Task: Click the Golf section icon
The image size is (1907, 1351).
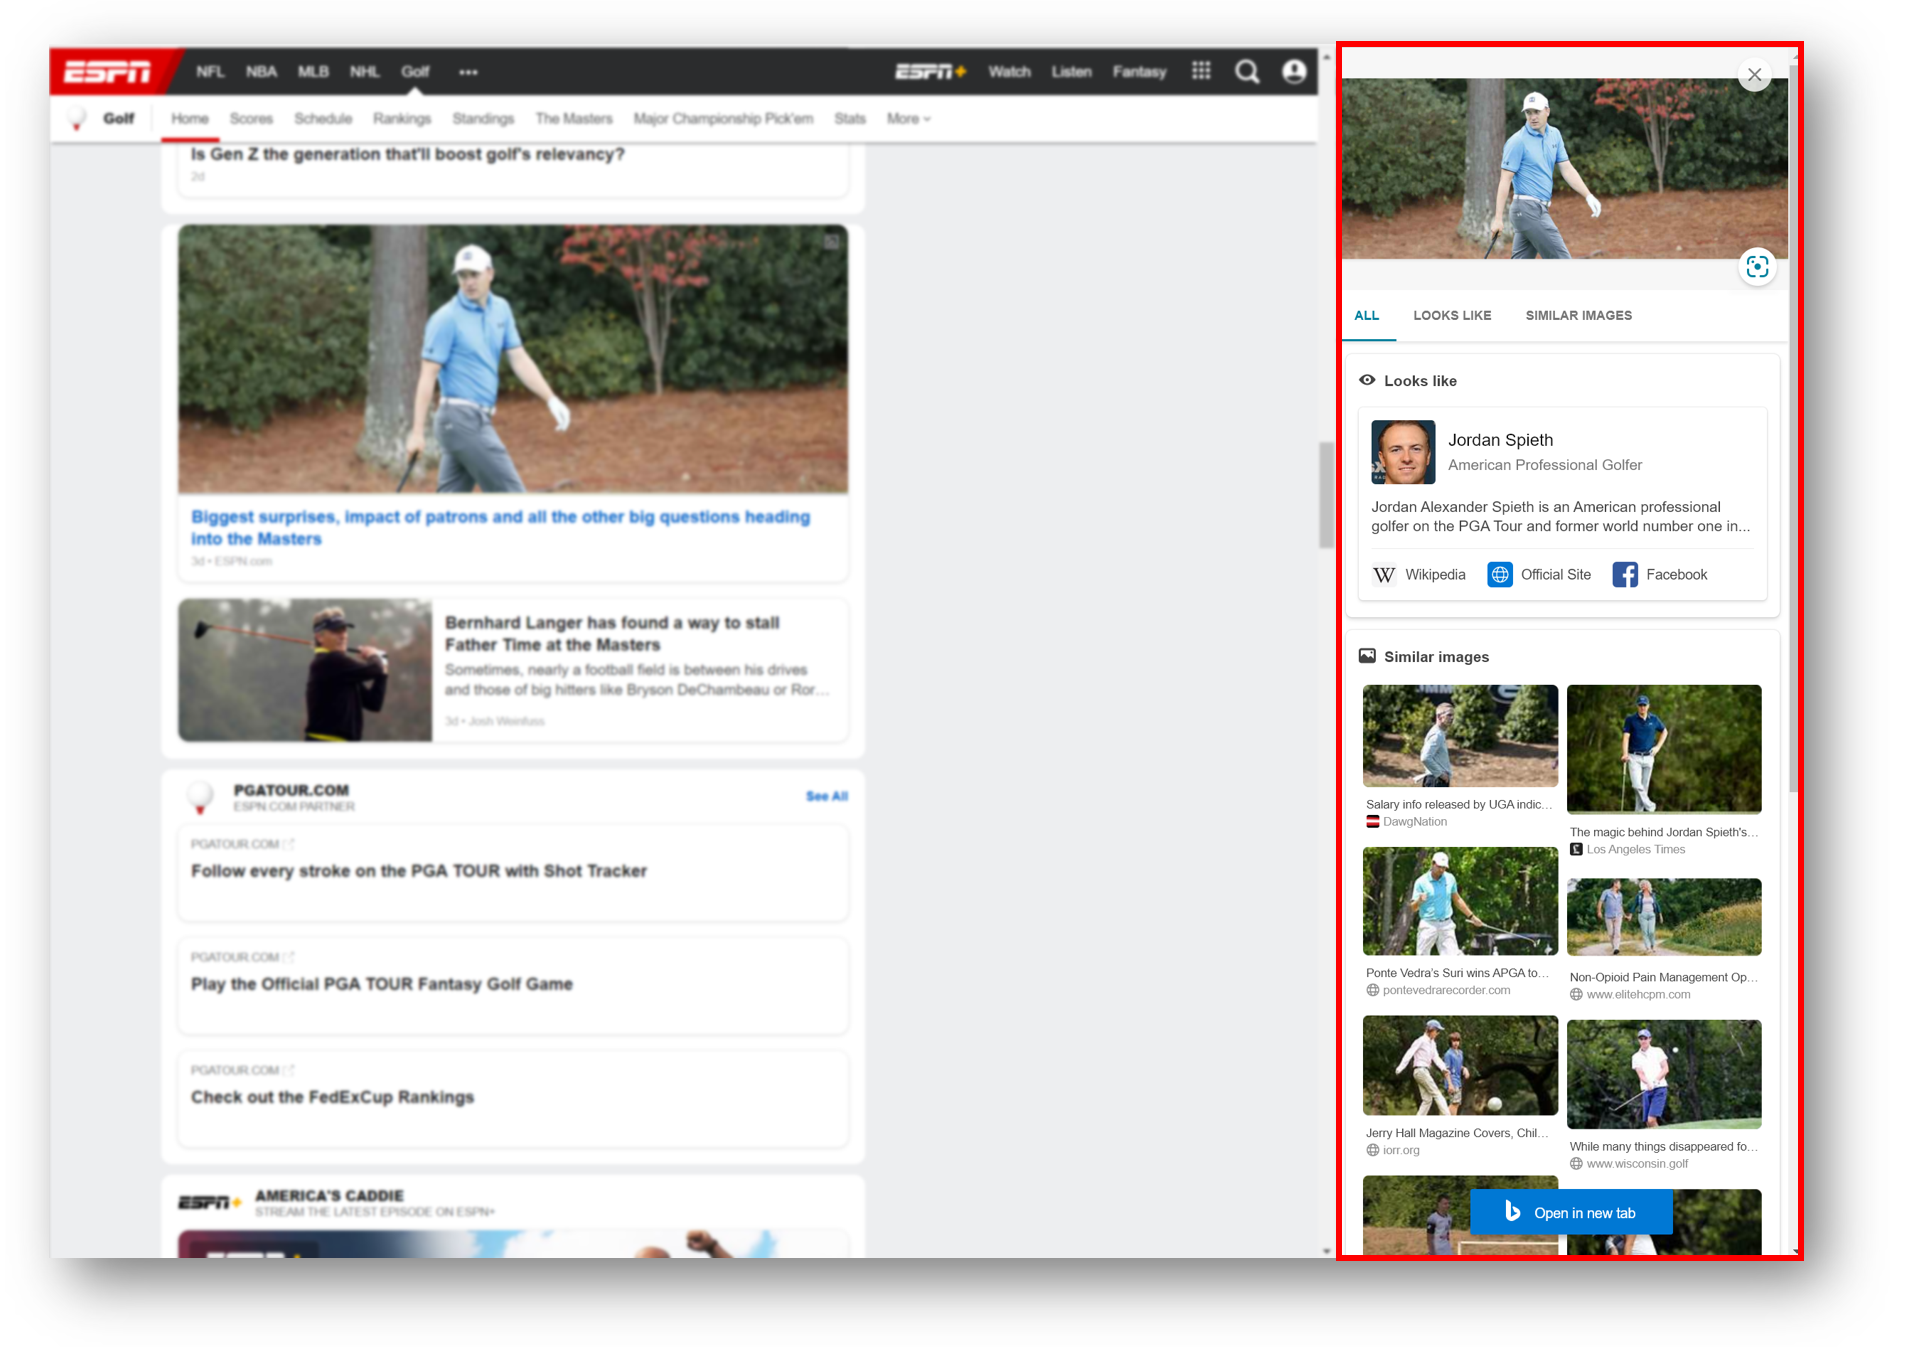Action: point(76,120)
